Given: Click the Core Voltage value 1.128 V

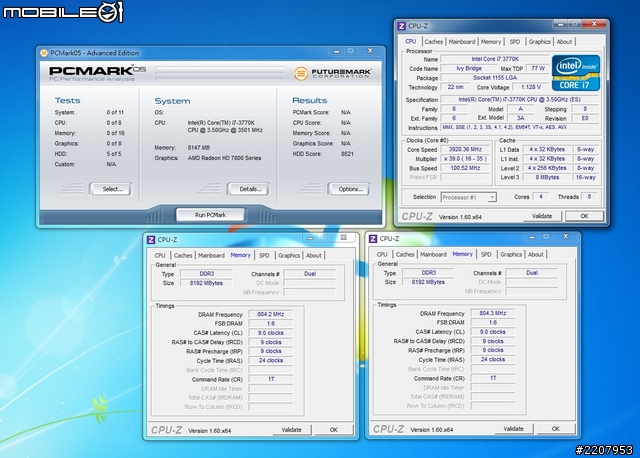Looking at the screenshot, I should click(531, 87).
